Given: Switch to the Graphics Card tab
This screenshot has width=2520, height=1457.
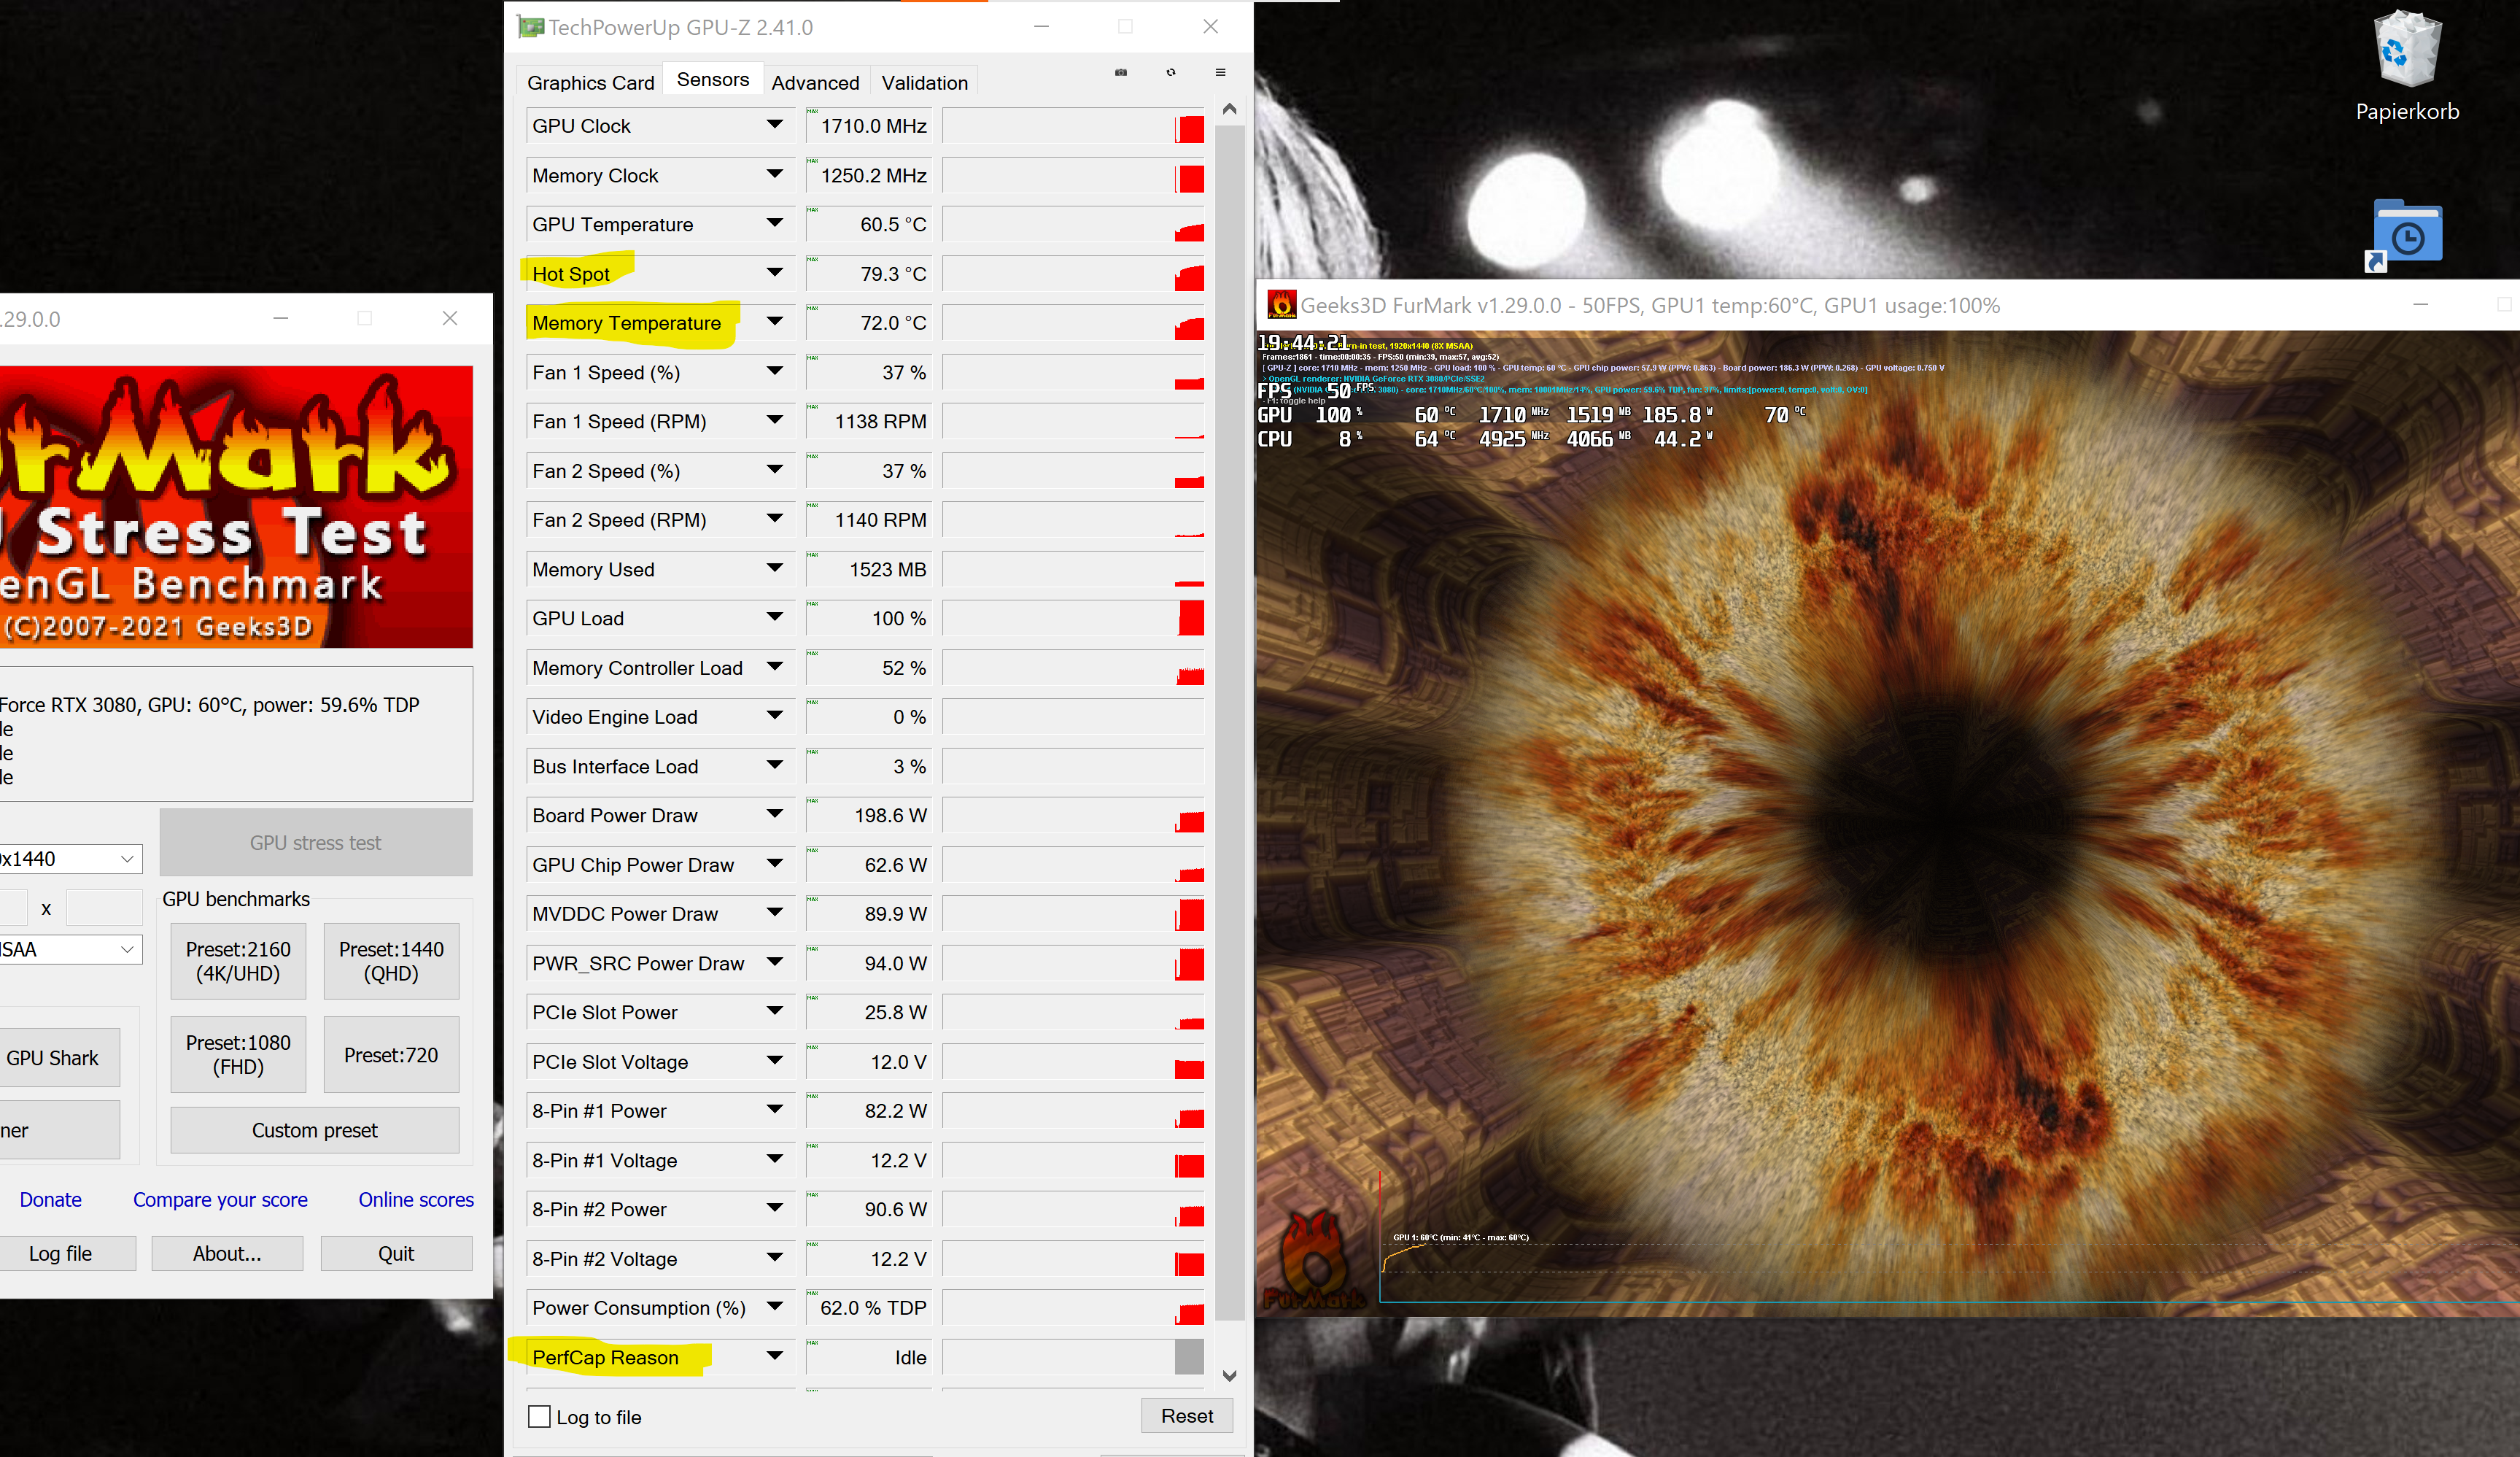Looking at the screenshot, I should coord(590,82).
